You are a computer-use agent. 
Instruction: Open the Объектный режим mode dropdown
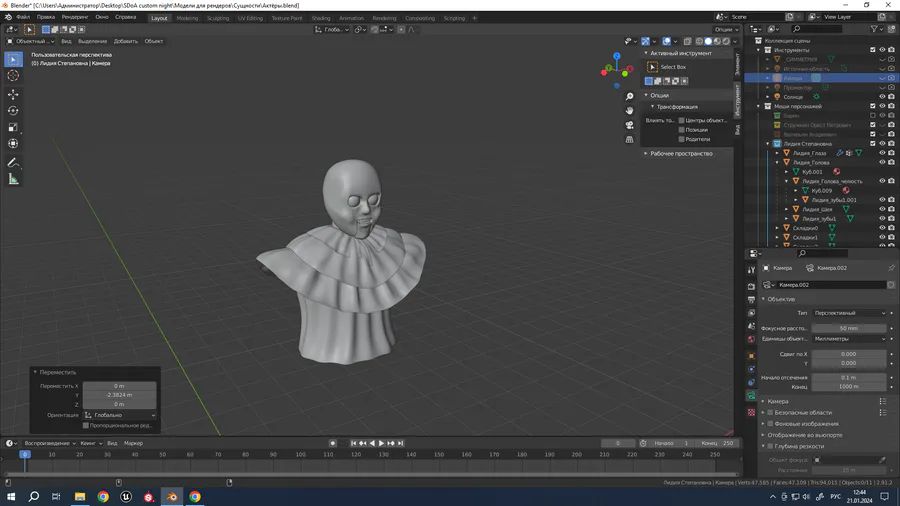(30, 41)
